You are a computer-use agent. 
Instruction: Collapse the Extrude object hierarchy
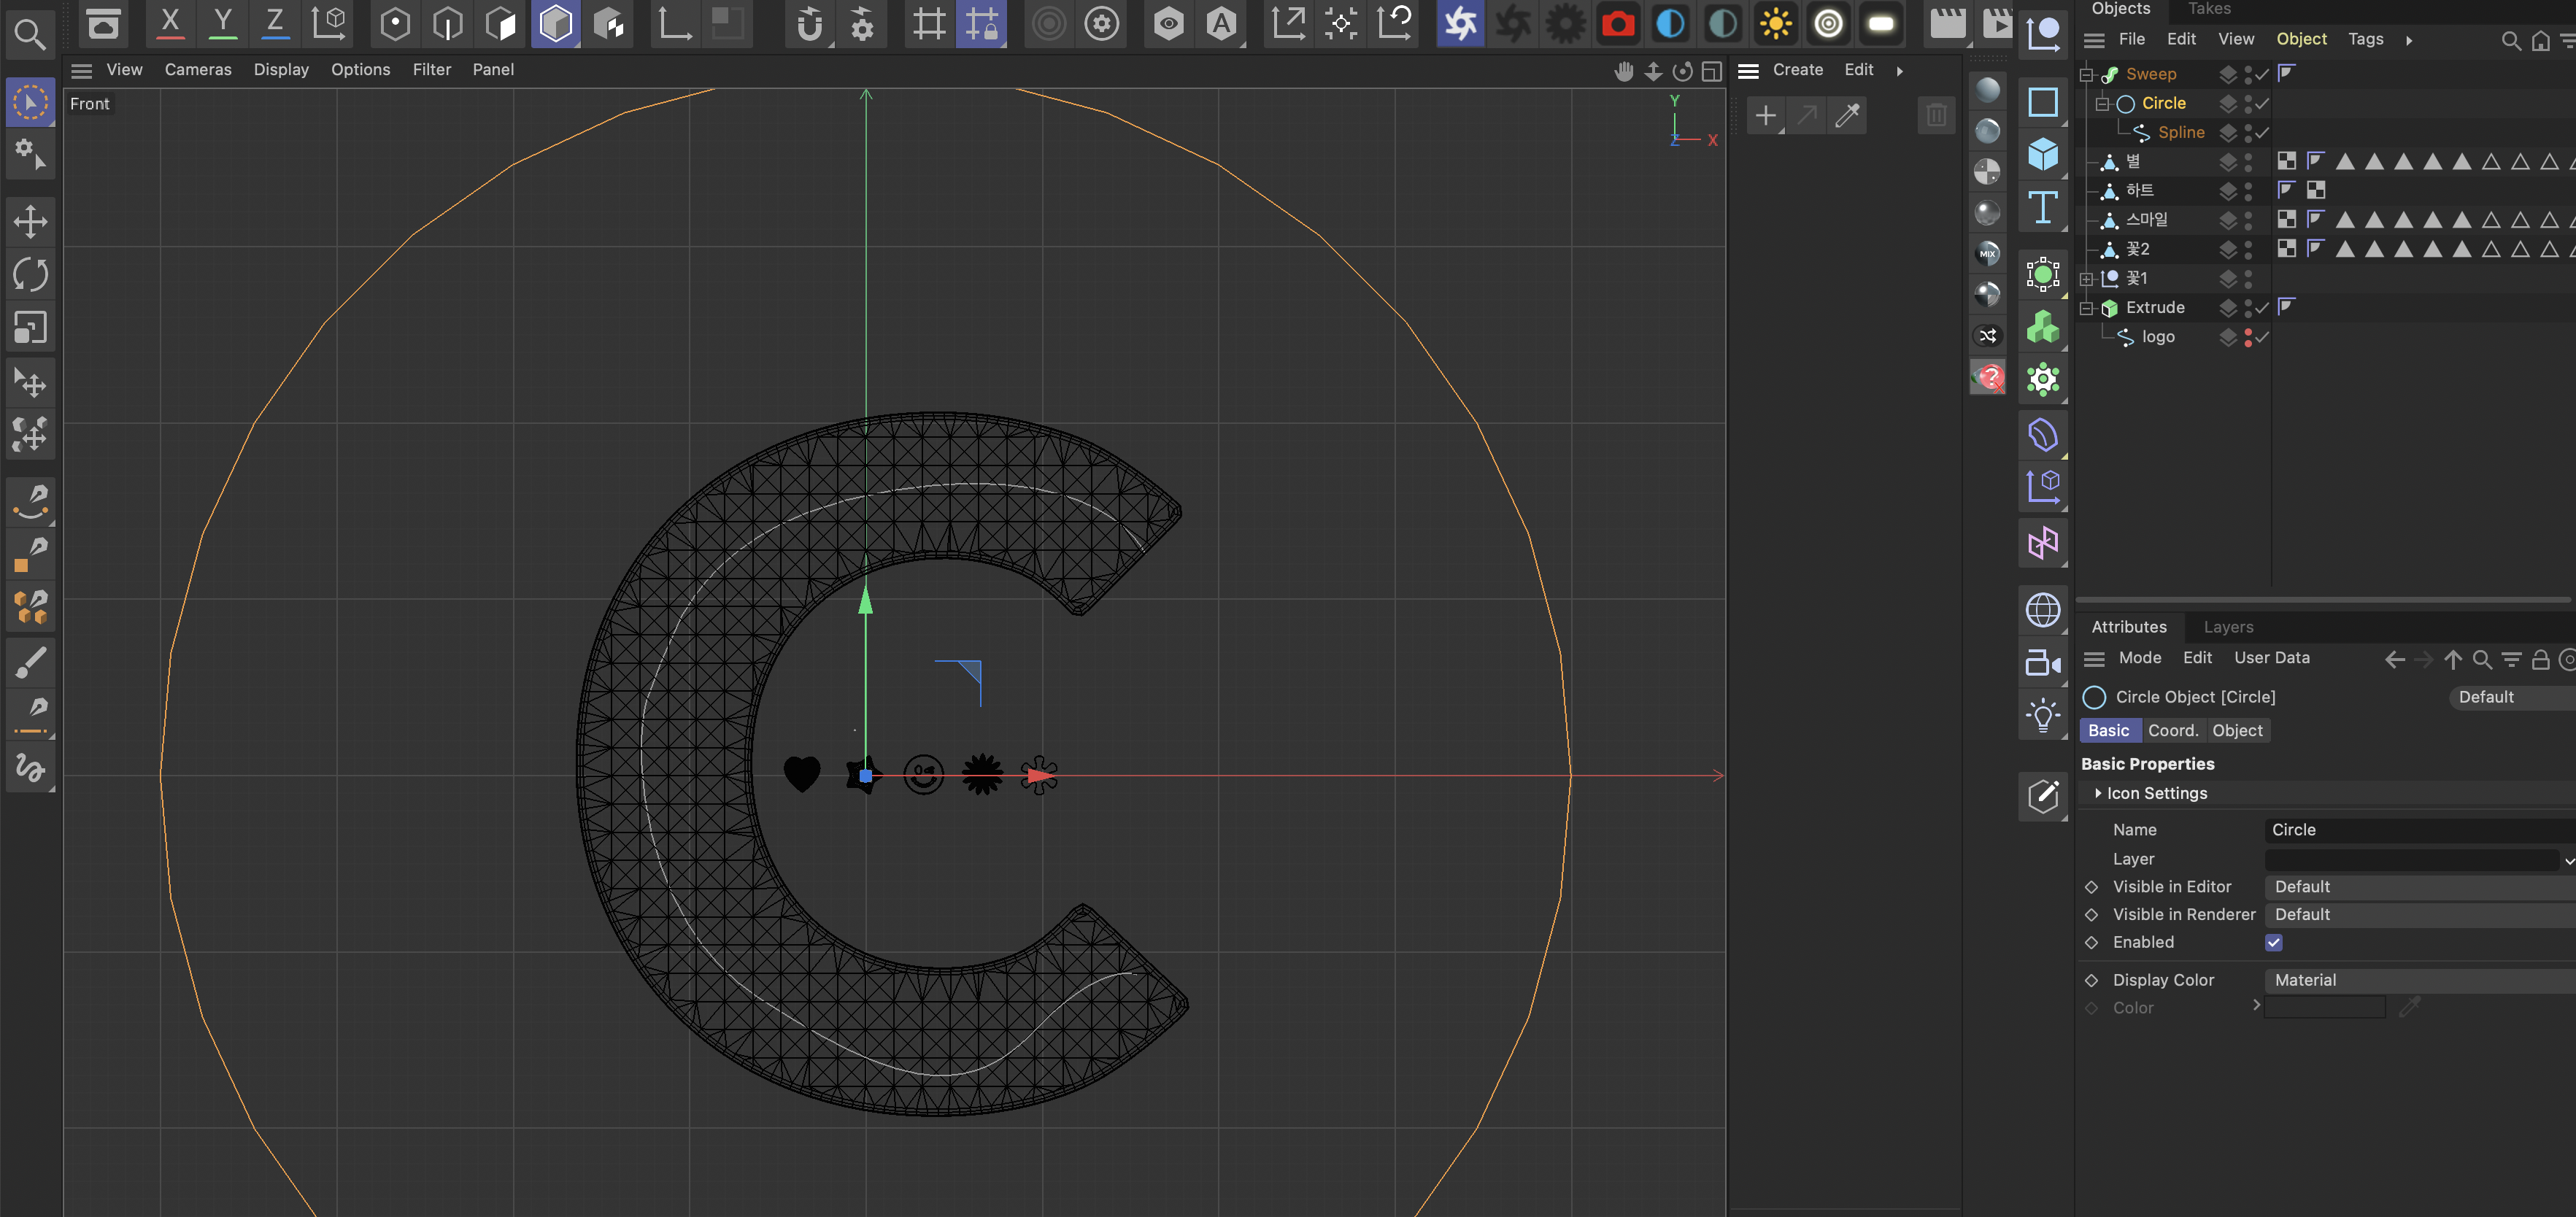click(2087, 308)
